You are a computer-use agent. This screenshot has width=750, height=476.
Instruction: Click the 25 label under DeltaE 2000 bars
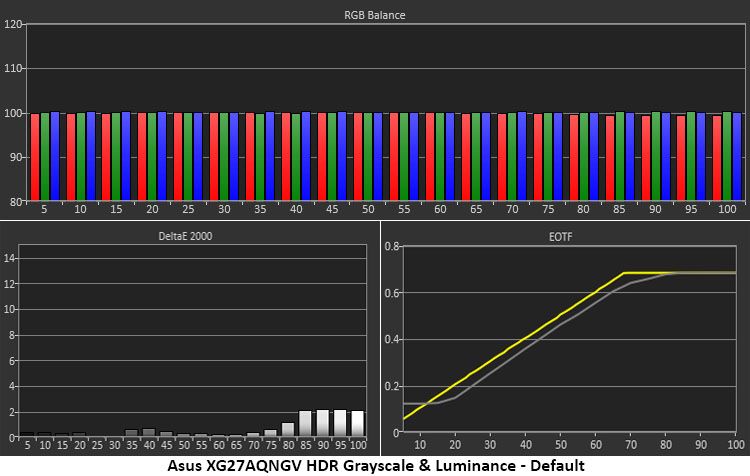pos(97,445)
